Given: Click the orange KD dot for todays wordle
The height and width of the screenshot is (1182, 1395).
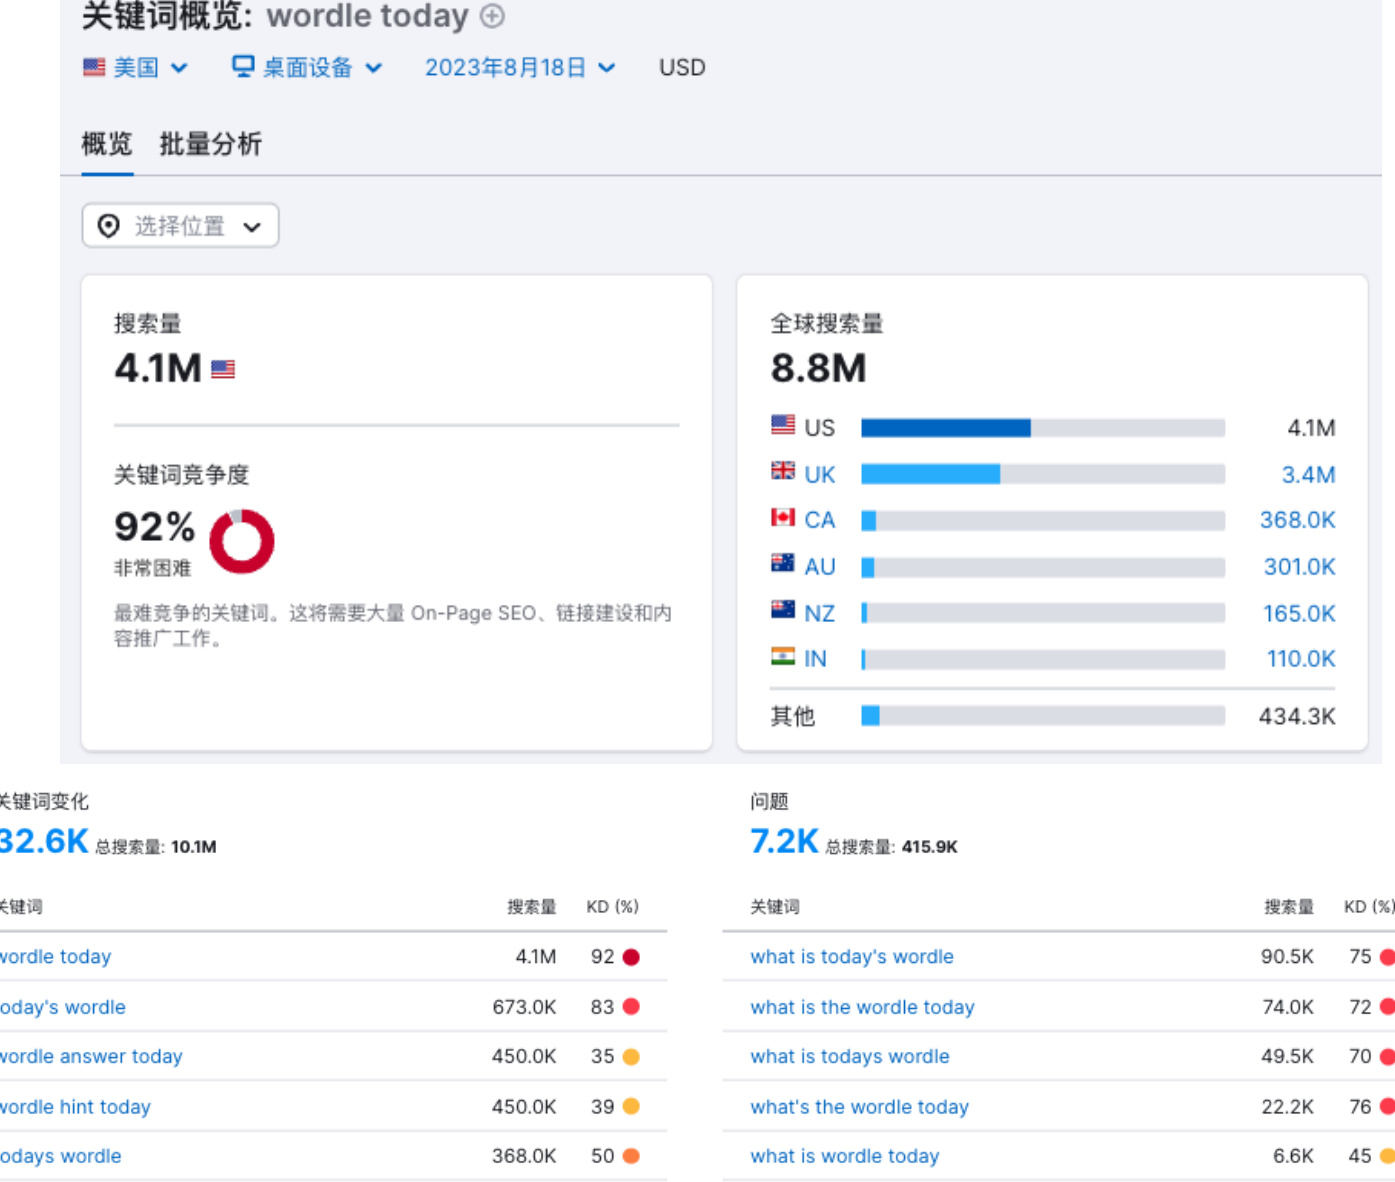Looking at the screenshot, I should [x=631, y=1156].
